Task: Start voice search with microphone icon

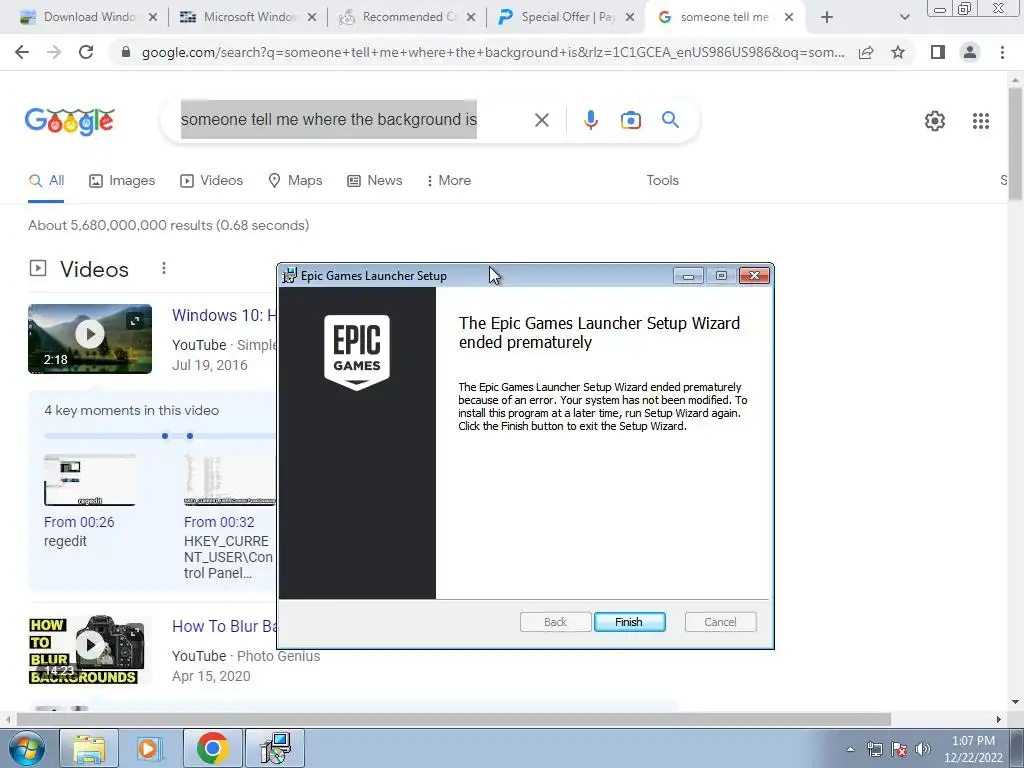Action: (x=590, y=120)
